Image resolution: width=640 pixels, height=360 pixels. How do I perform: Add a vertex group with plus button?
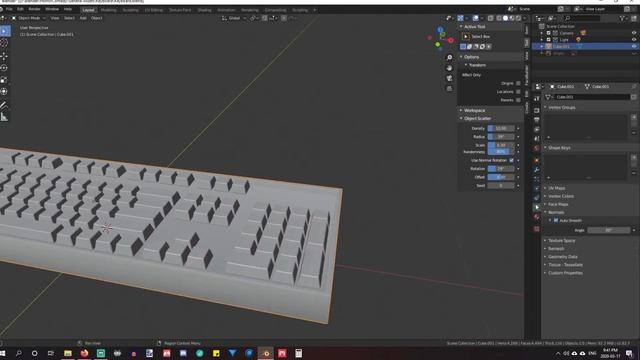(x=634, y=117)
